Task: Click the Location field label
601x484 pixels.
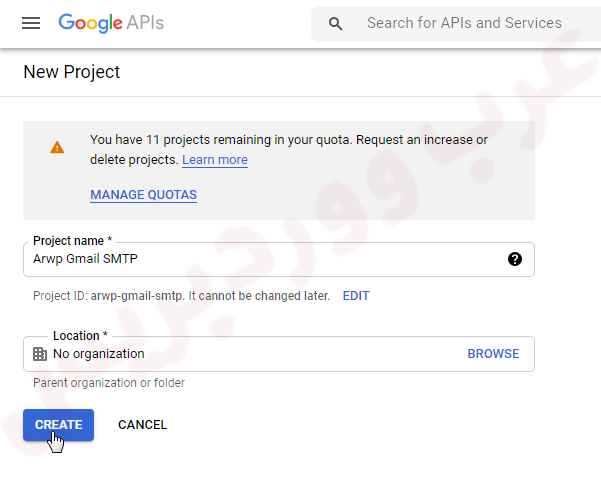Action: click(x=79, y=336)
